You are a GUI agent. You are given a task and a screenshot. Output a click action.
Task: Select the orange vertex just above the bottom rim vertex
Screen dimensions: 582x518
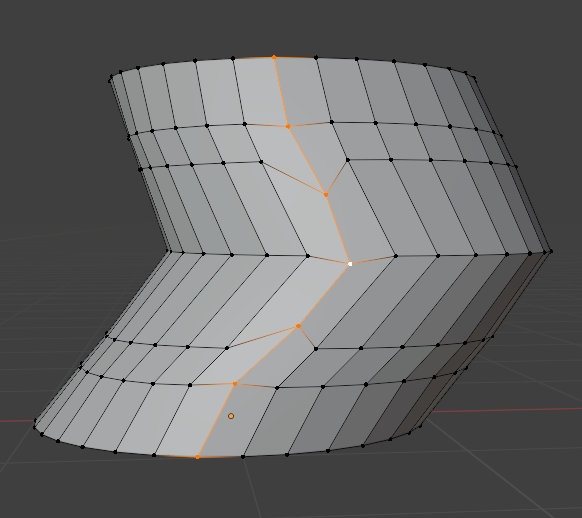point(235,384)
